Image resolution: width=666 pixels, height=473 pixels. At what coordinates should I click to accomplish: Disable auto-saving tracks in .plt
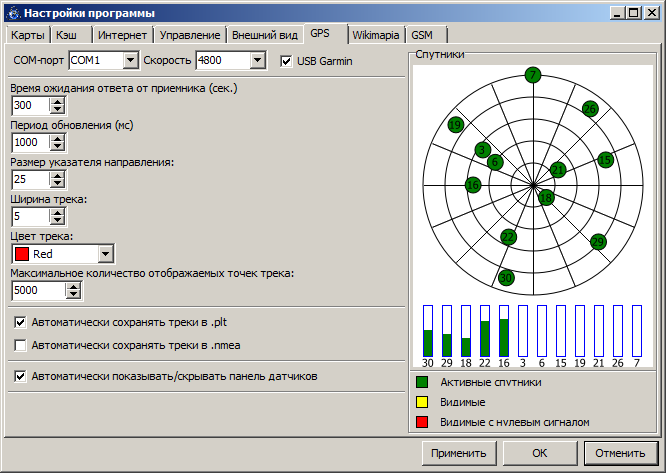pos(21,323)
